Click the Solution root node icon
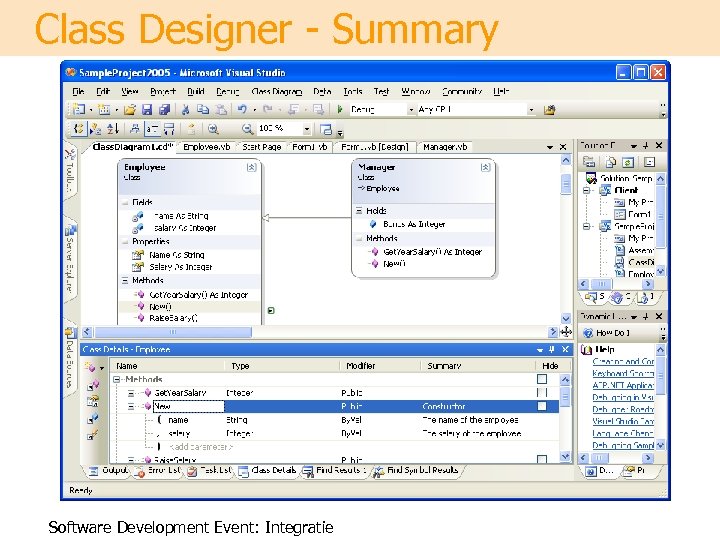This screenshot has width=720, height=540. click(591, 178)
